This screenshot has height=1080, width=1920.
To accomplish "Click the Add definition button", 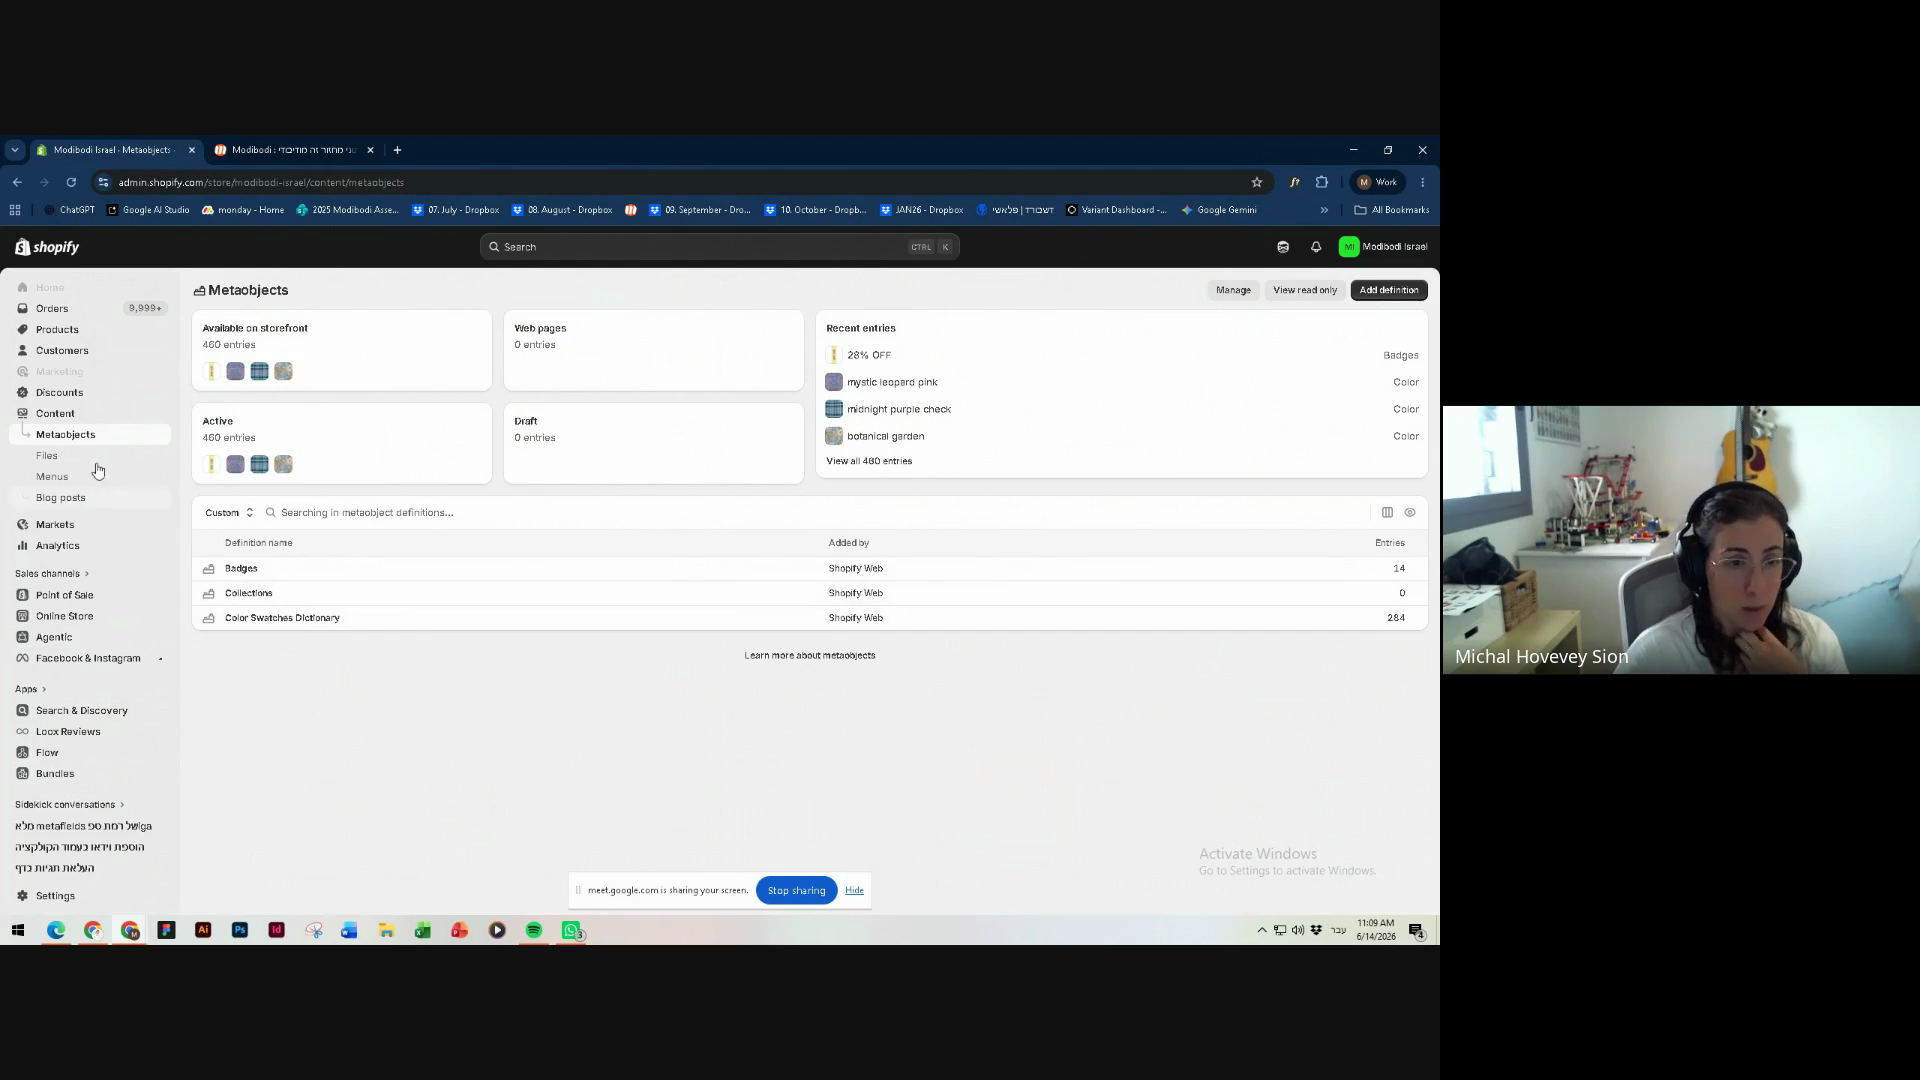I will [x=1388, y=290].
